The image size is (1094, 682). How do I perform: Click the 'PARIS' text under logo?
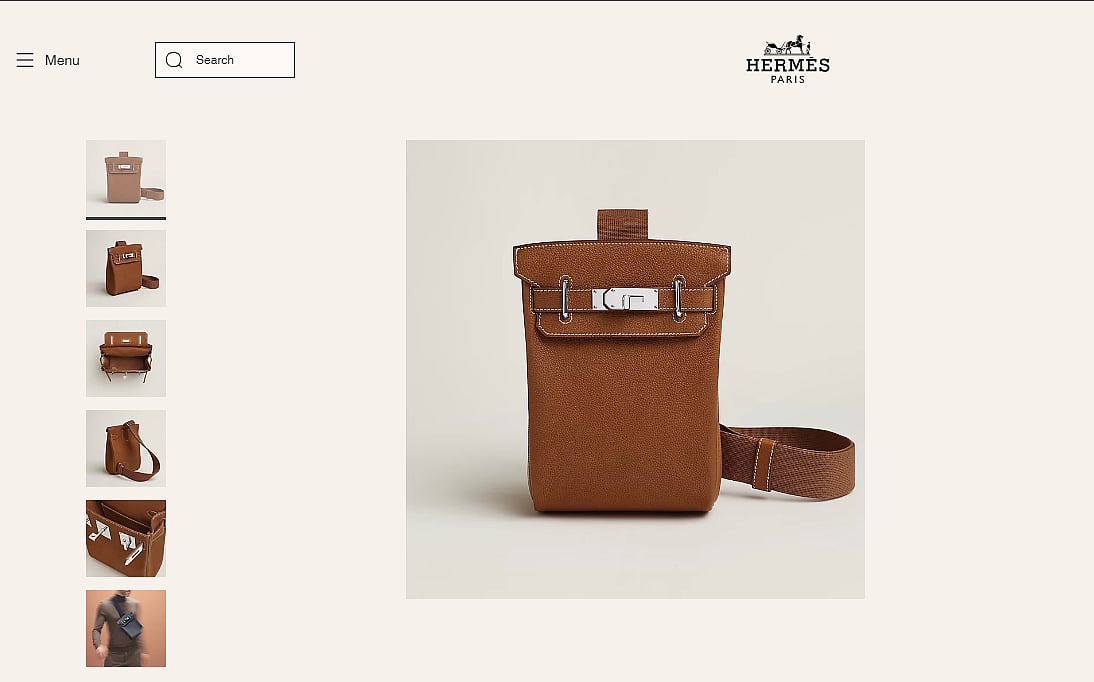(x=788, y=80)
